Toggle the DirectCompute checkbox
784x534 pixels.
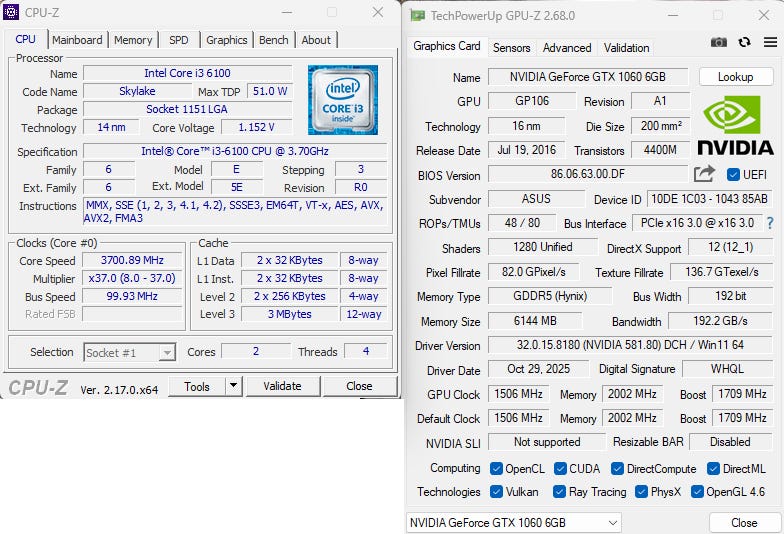[618, 468]
